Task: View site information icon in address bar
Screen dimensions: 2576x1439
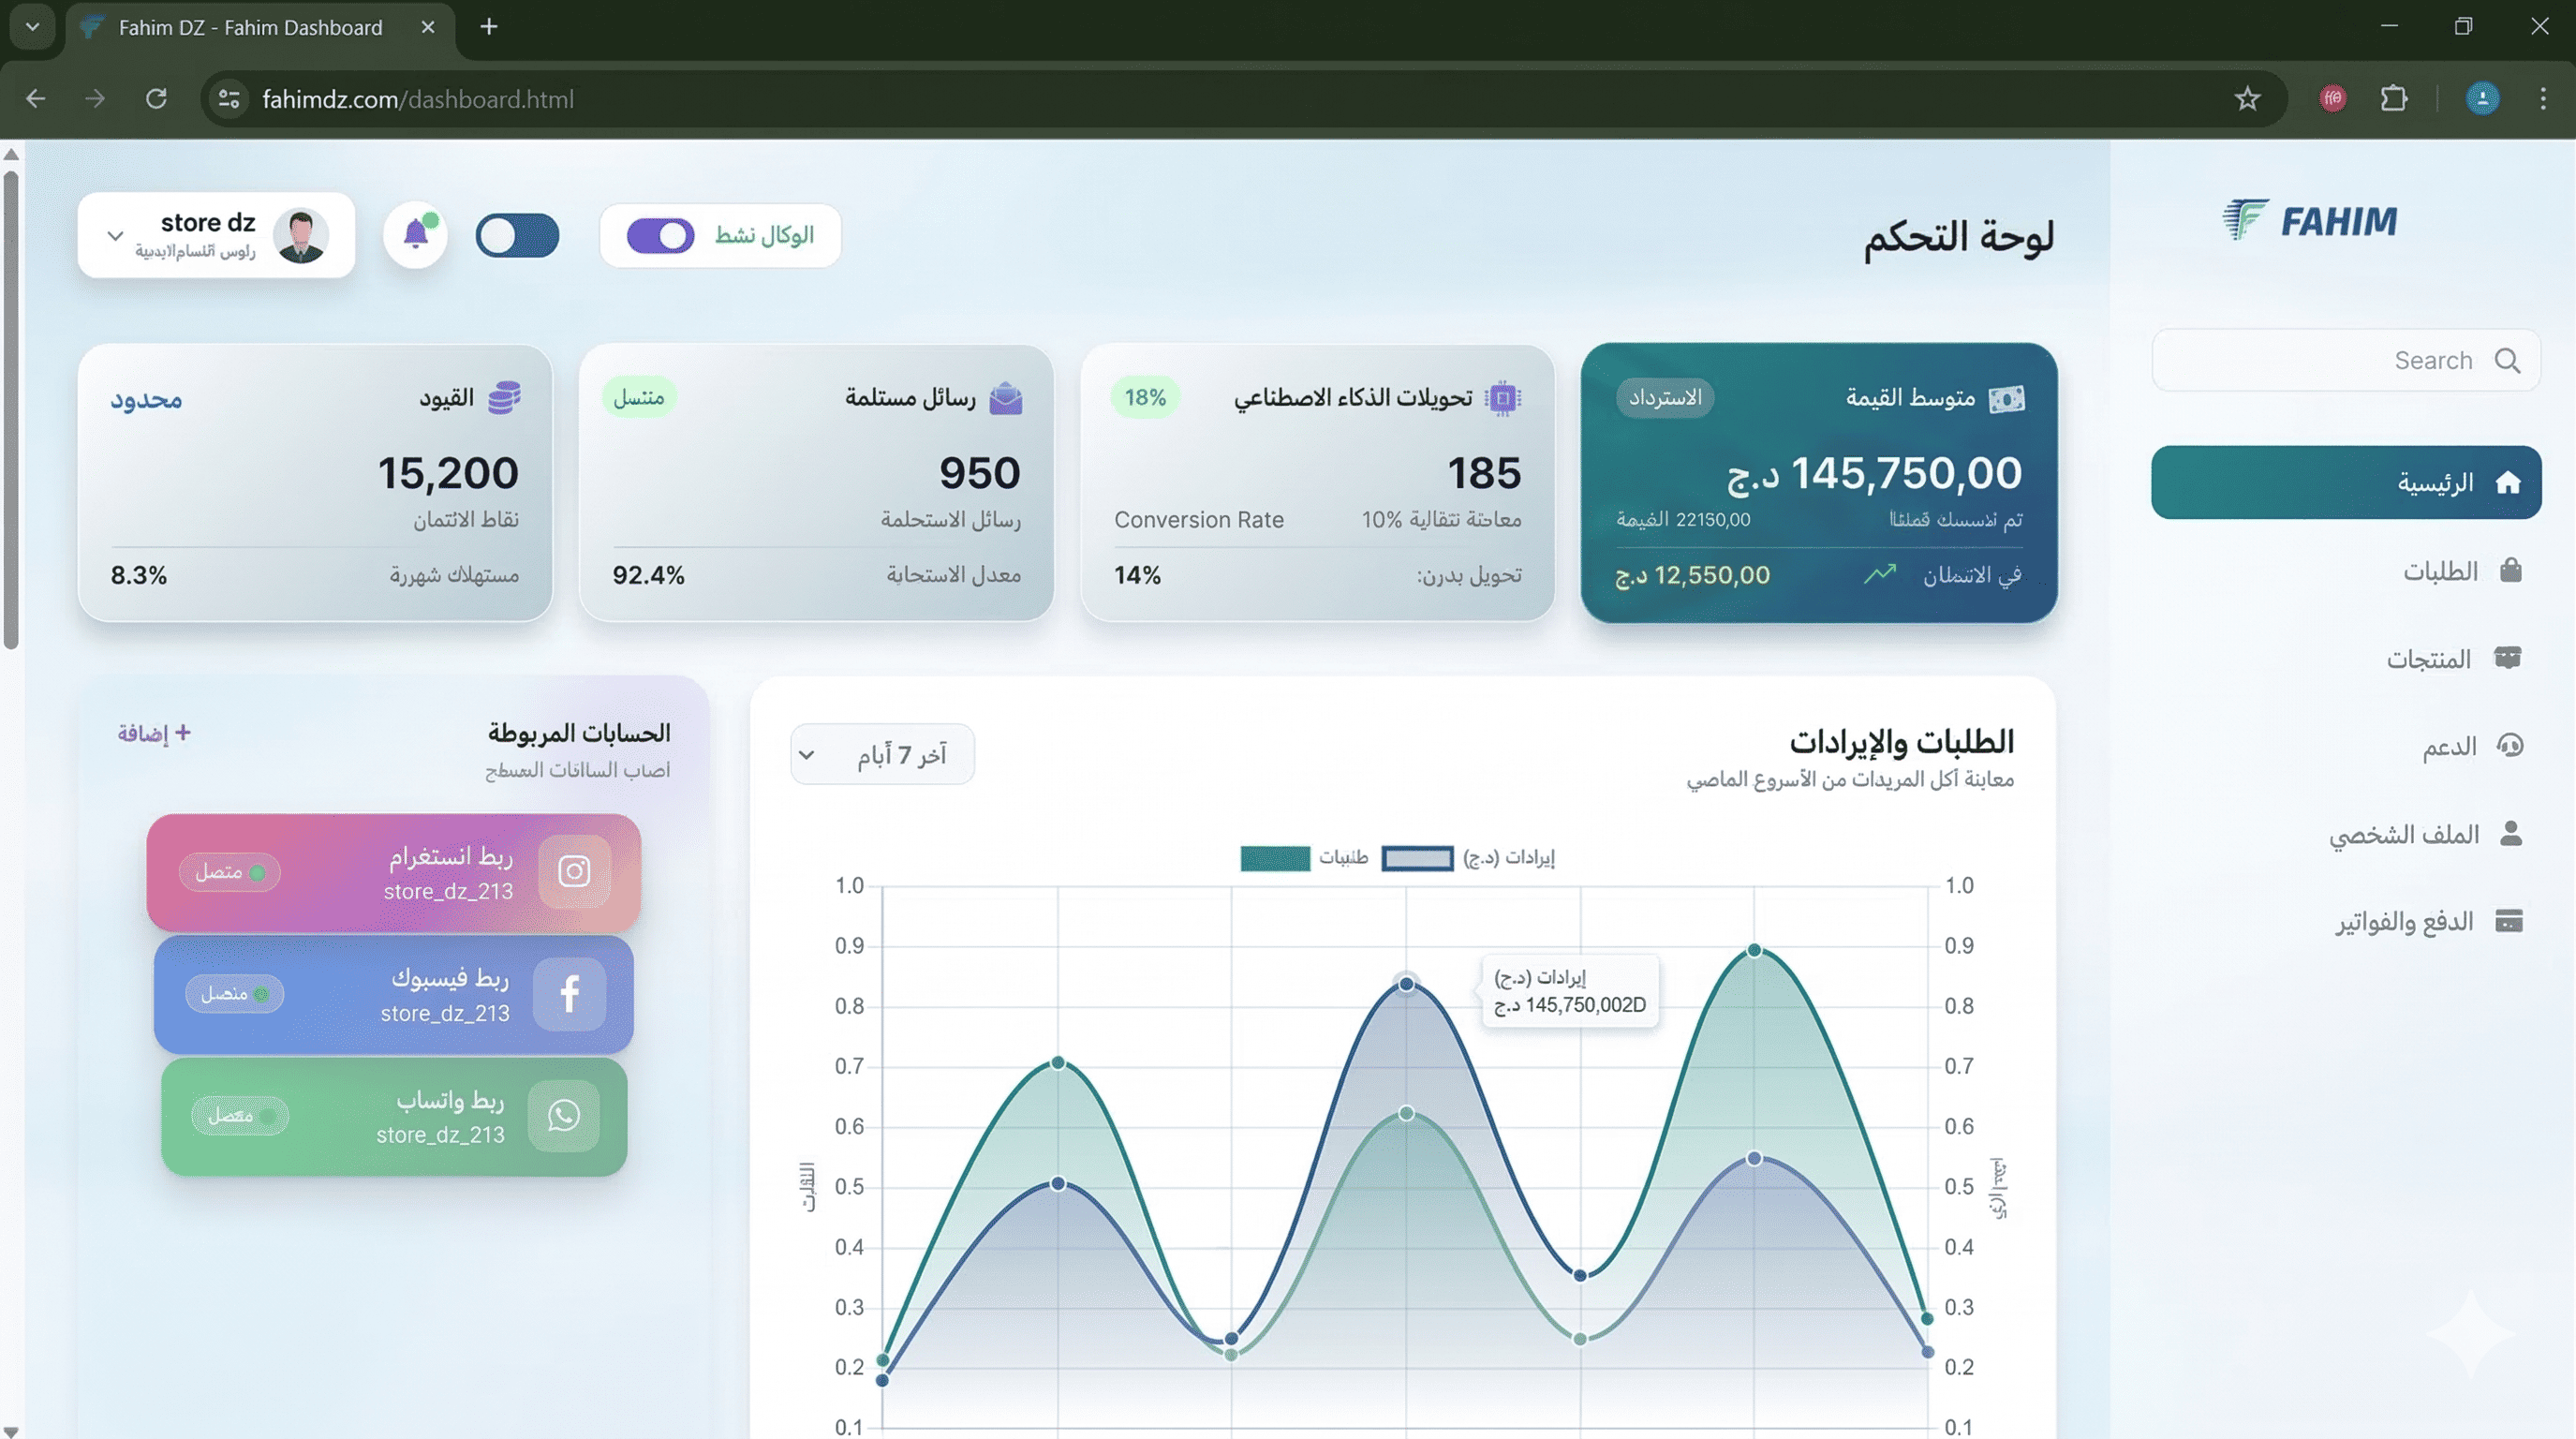Action: click(x=229, y=99)
